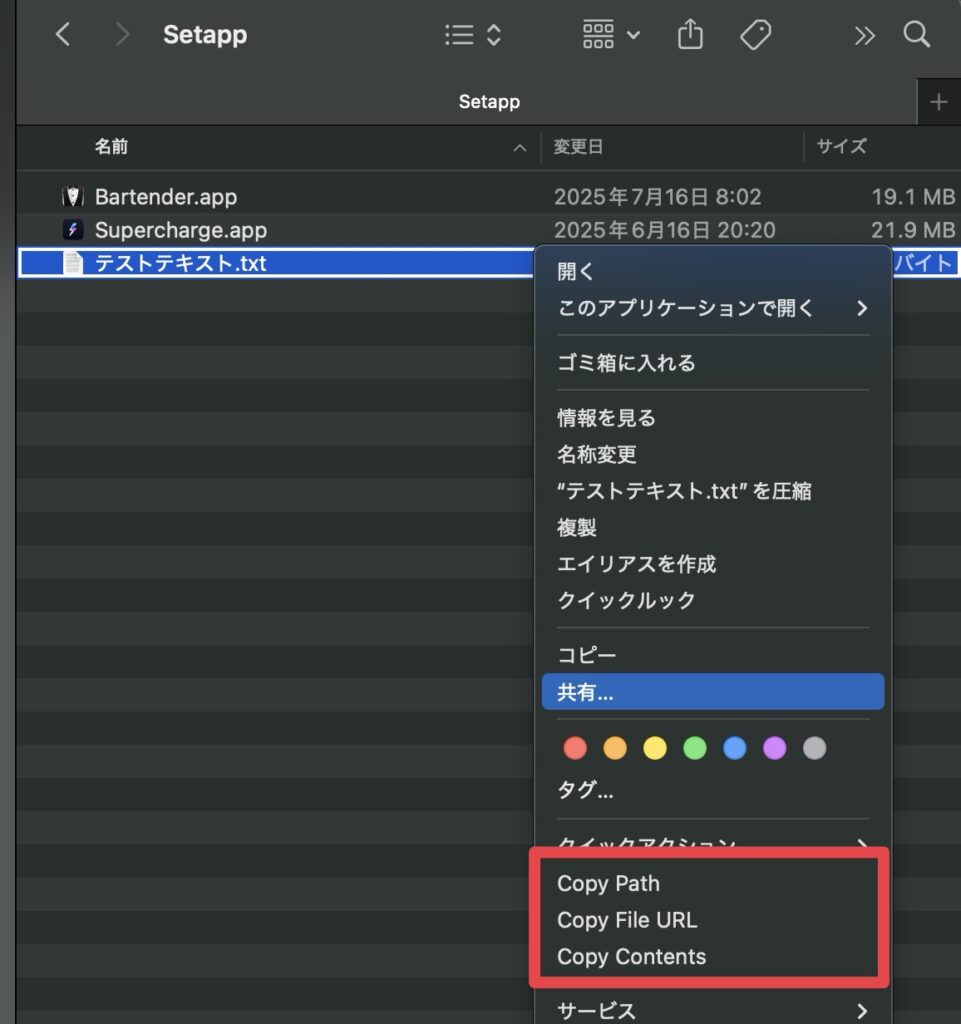Viewport: 961px width, 1024px height.
Task: Expand このアプリケーションで開く submenu
Action: 713,308
